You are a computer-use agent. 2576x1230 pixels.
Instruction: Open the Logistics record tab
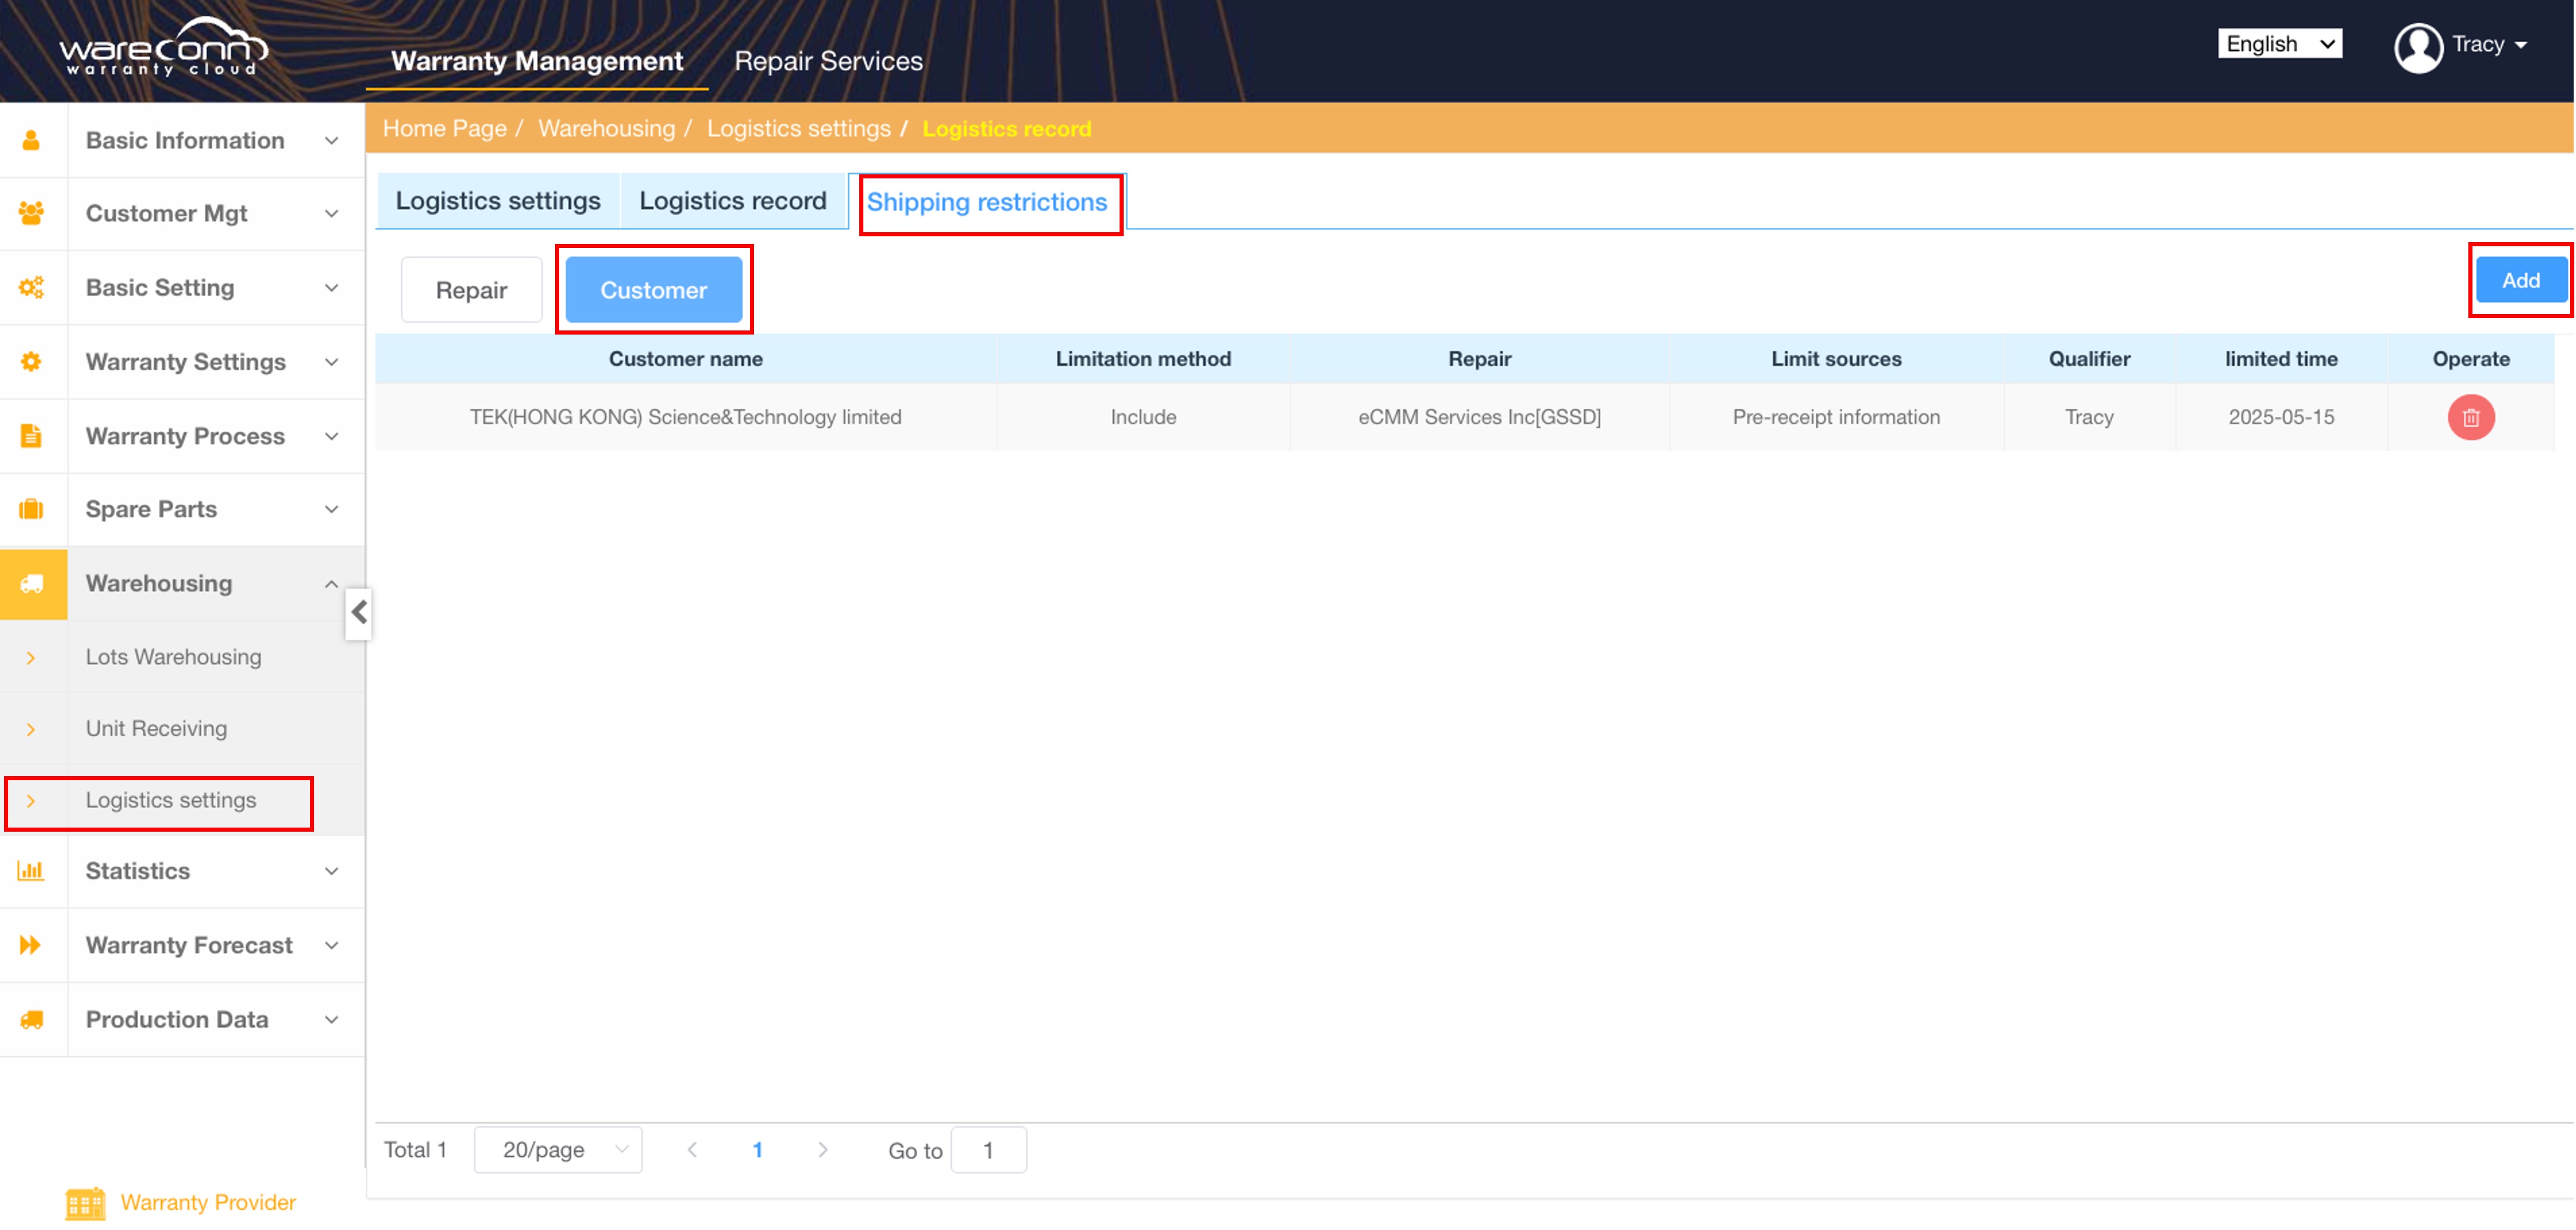pos(732,201)
